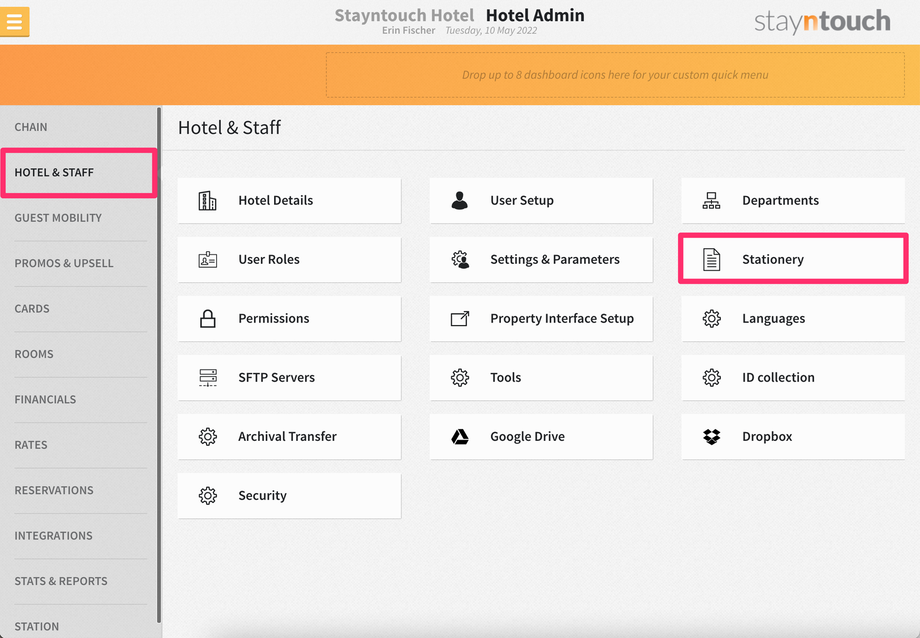Select Hotel & Staff in sidebar
Screen dimensions: 920x638
(x=79, y=173)
